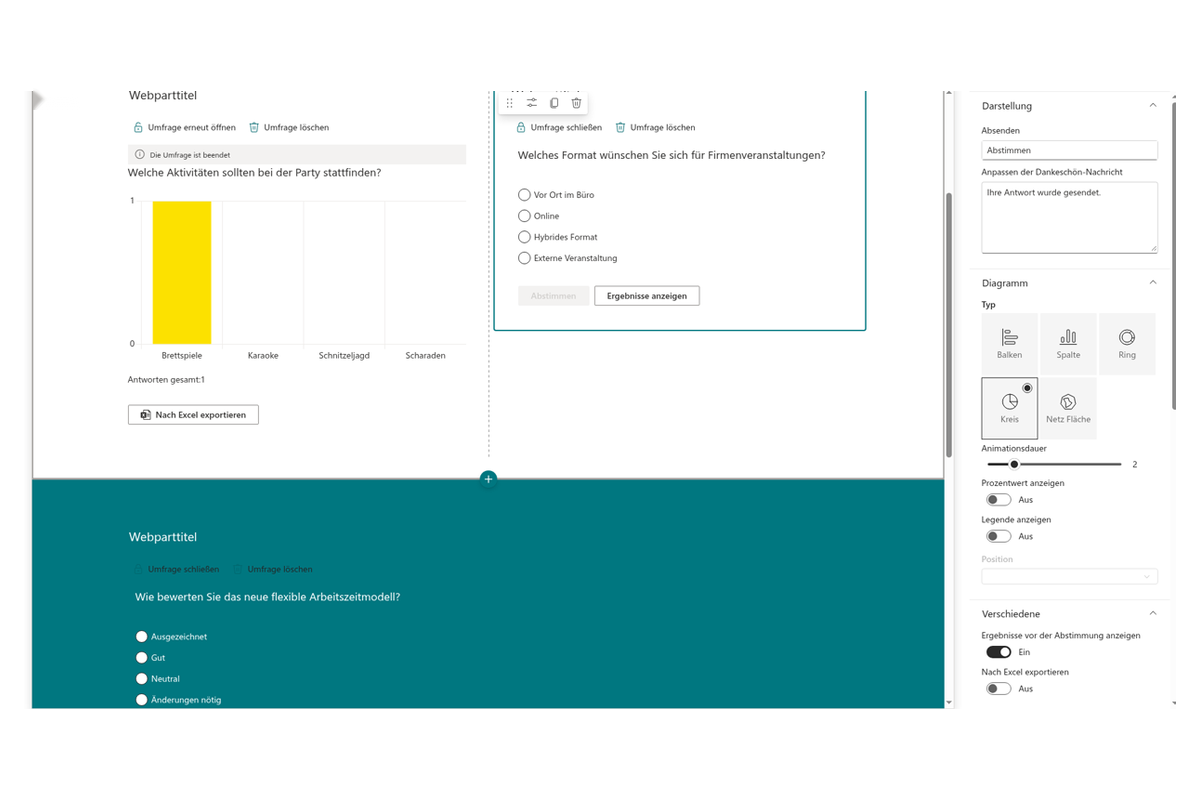Delete the web part using the toolbar trash icon
1200x800 pixels.
[576, 103]
